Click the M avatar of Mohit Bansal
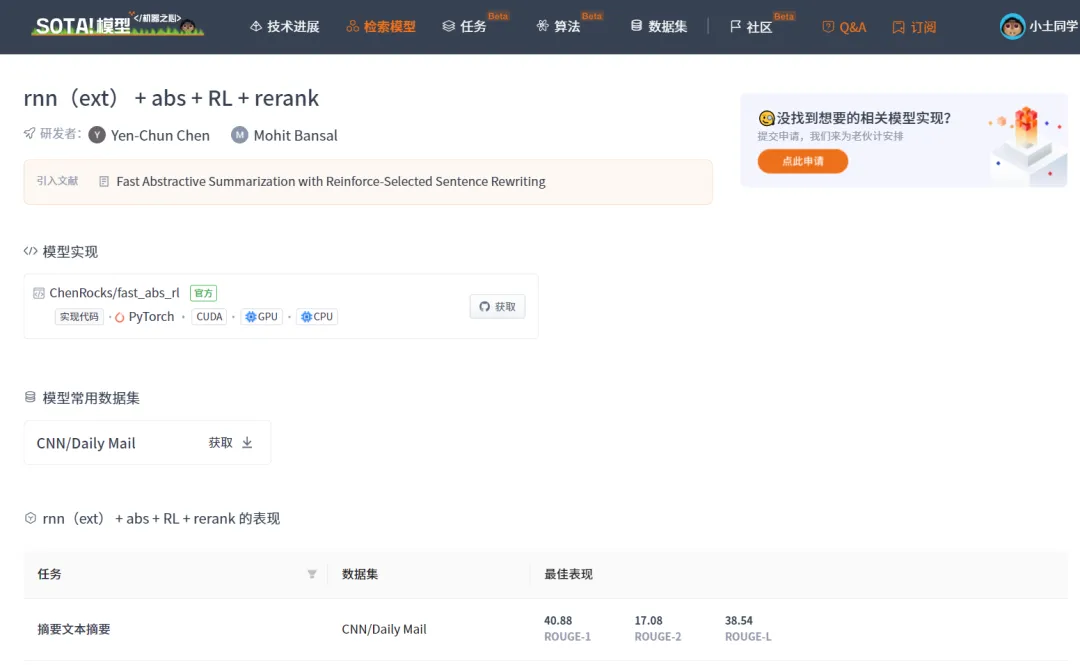The image size is (1080, 665). (239, 135)
